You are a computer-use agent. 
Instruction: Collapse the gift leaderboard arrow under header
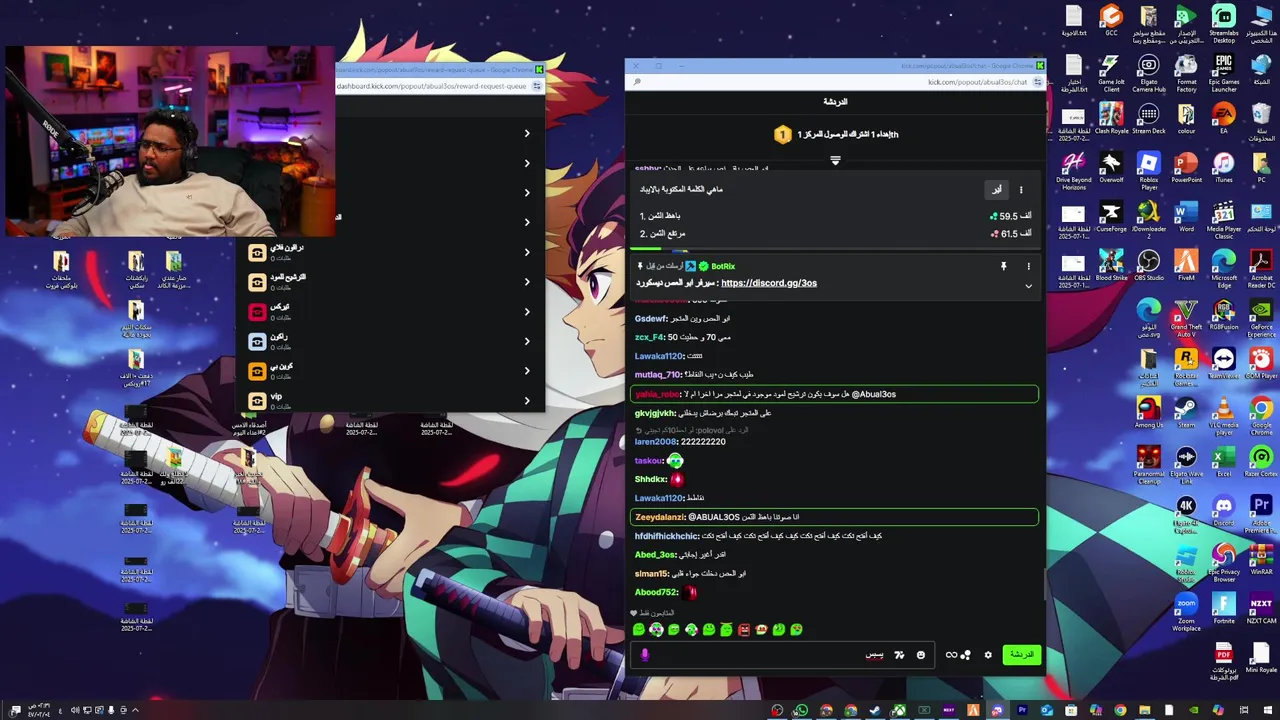click(835, 160)
